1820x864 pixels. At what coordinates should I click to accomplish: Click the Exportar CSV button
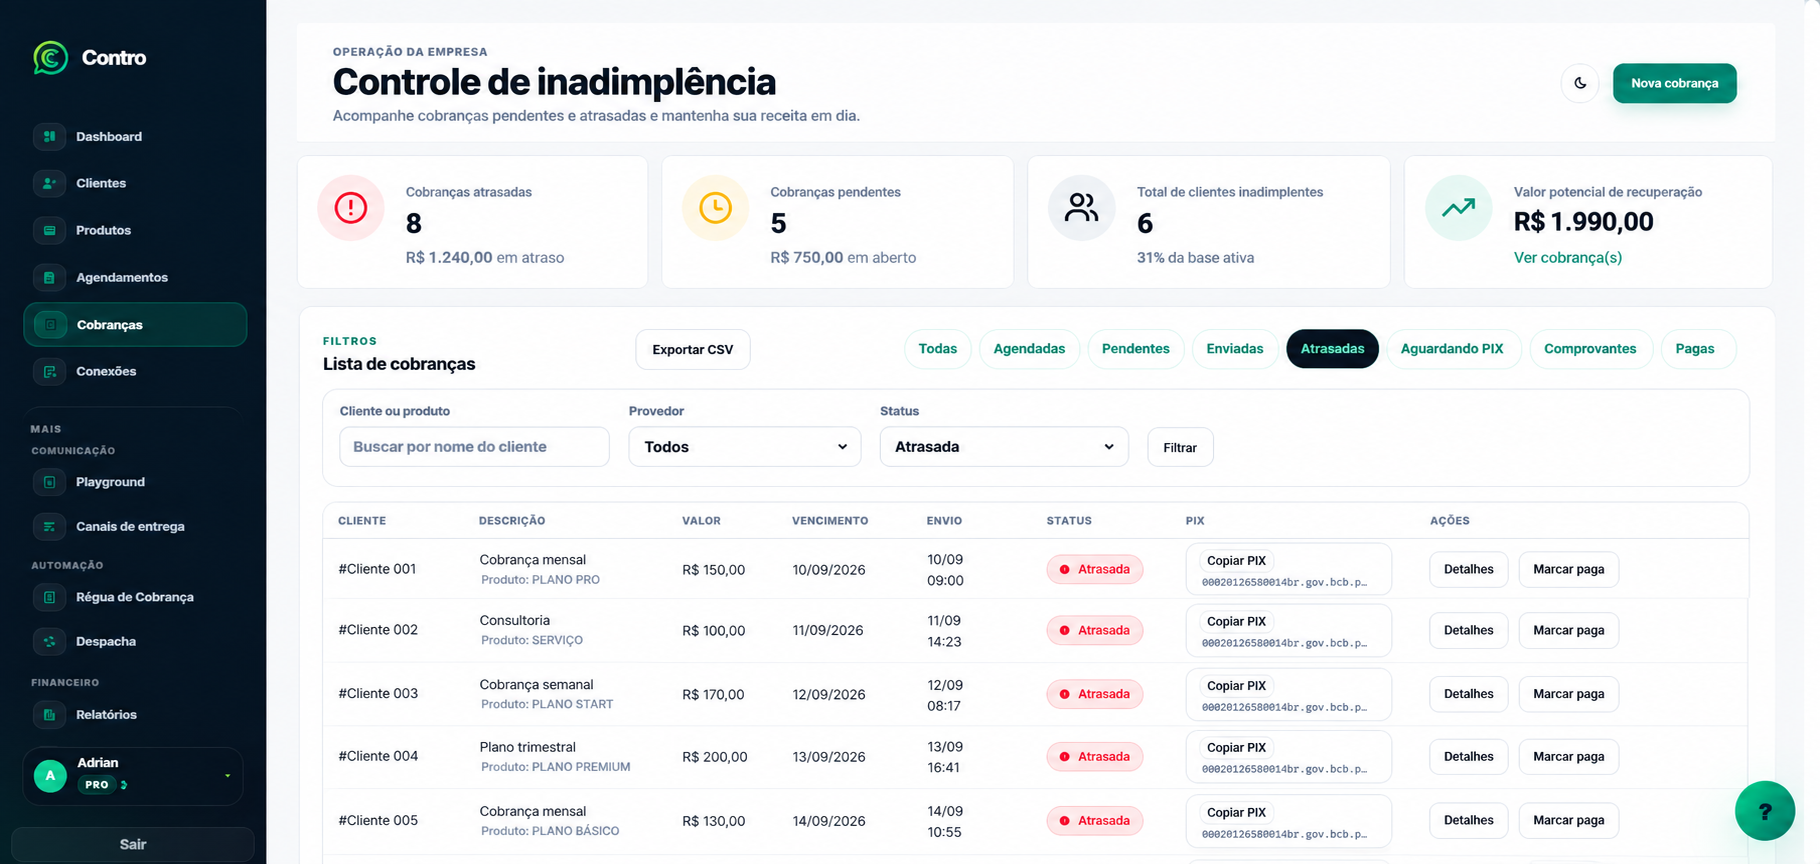(693, 350)
